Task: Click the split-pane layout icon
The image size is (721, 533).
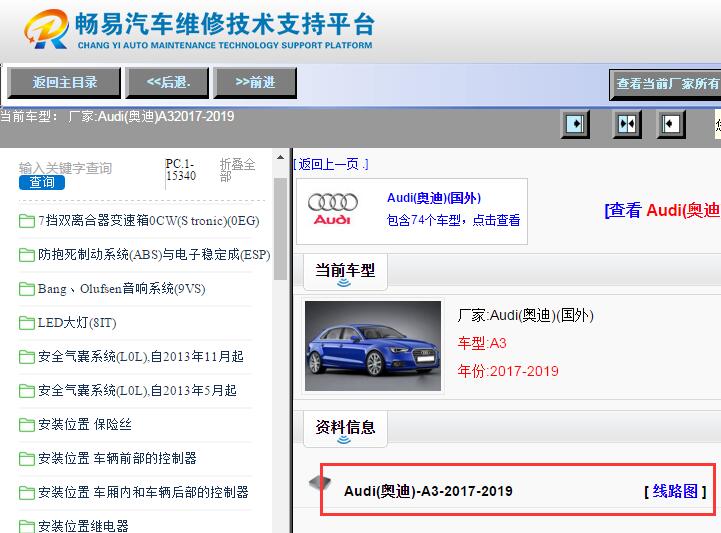Action: (x=627, y=124)
